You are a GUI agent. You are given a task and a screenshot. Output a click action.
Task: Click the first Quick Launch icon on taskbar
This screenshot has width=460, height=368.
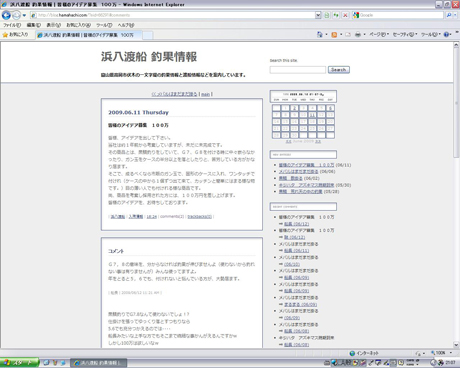[46, 363]
